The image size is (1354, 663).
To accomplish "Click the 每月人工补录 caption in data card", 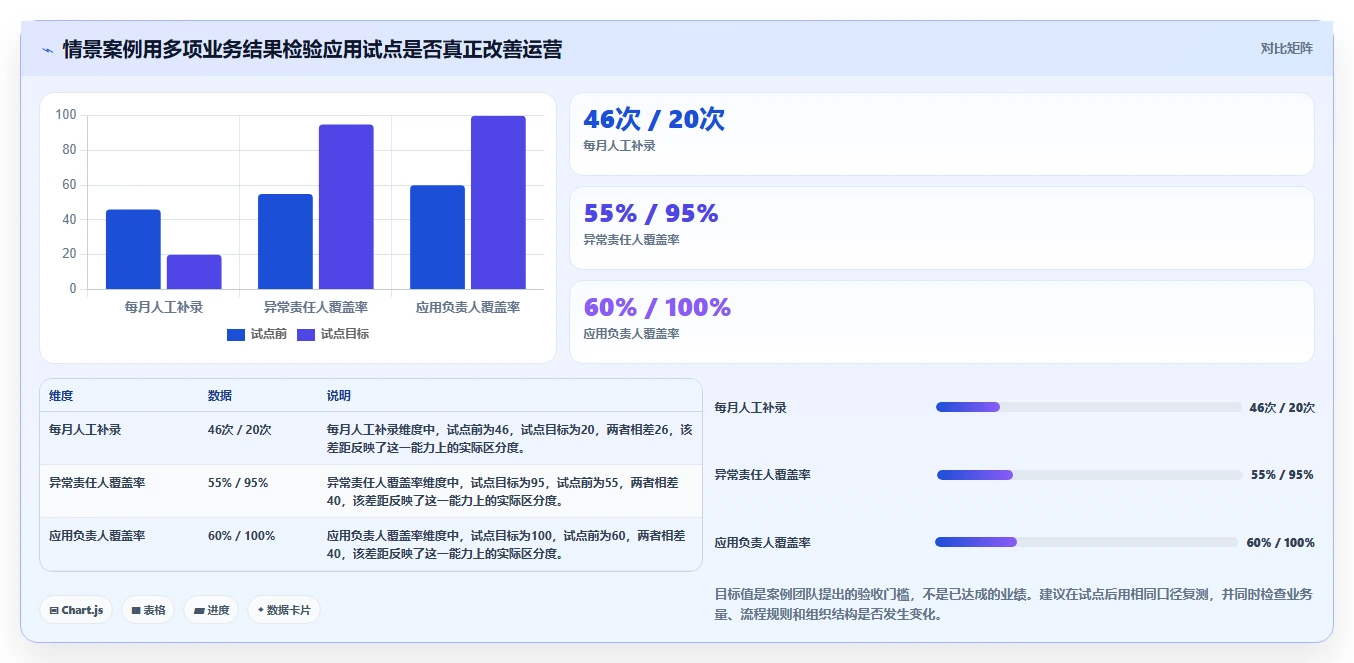I will 620,146.
